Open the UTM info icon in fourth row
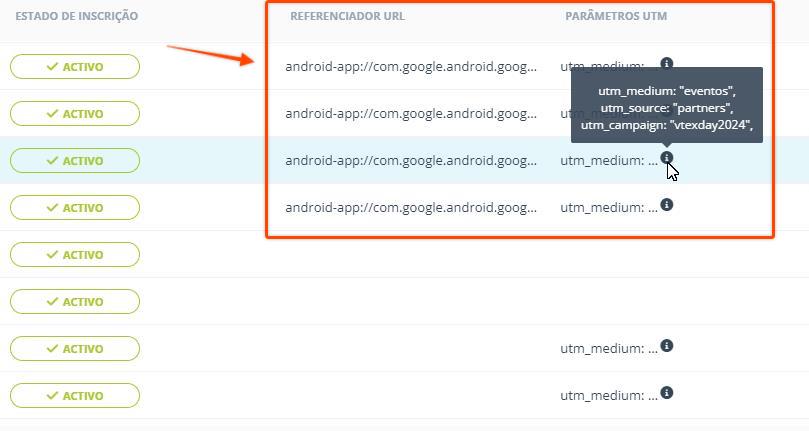The height and width of the screenshot is (431, 809). (667, 205)
